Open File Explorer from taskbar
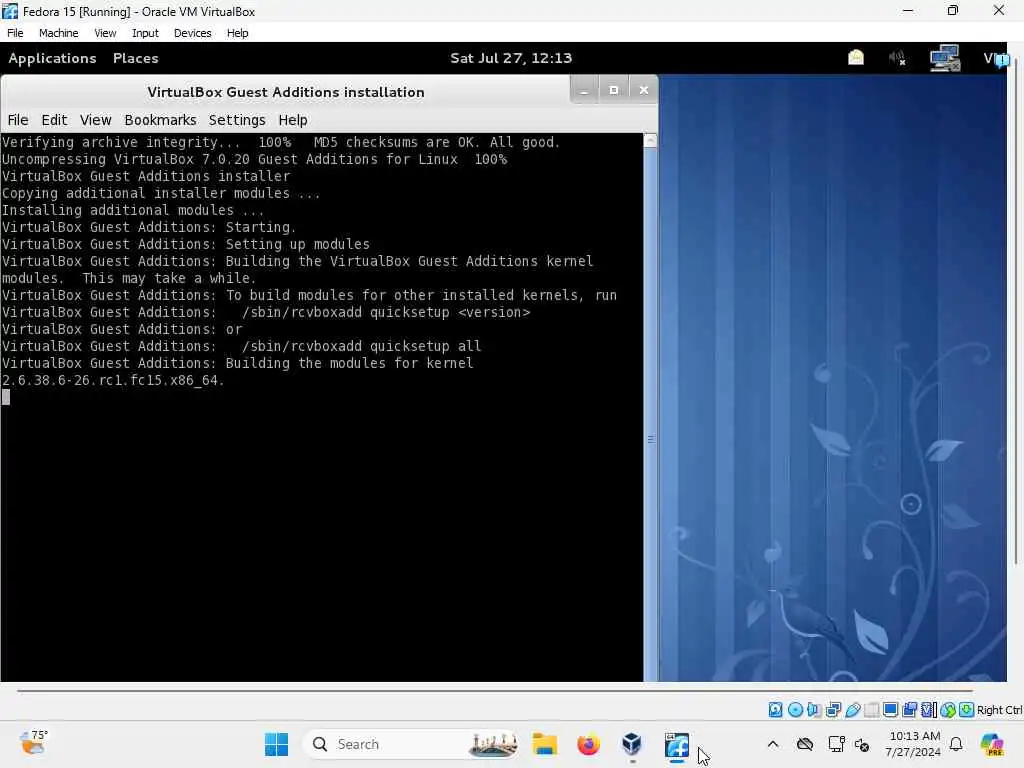1024x768 pixels. pos(544,744)
